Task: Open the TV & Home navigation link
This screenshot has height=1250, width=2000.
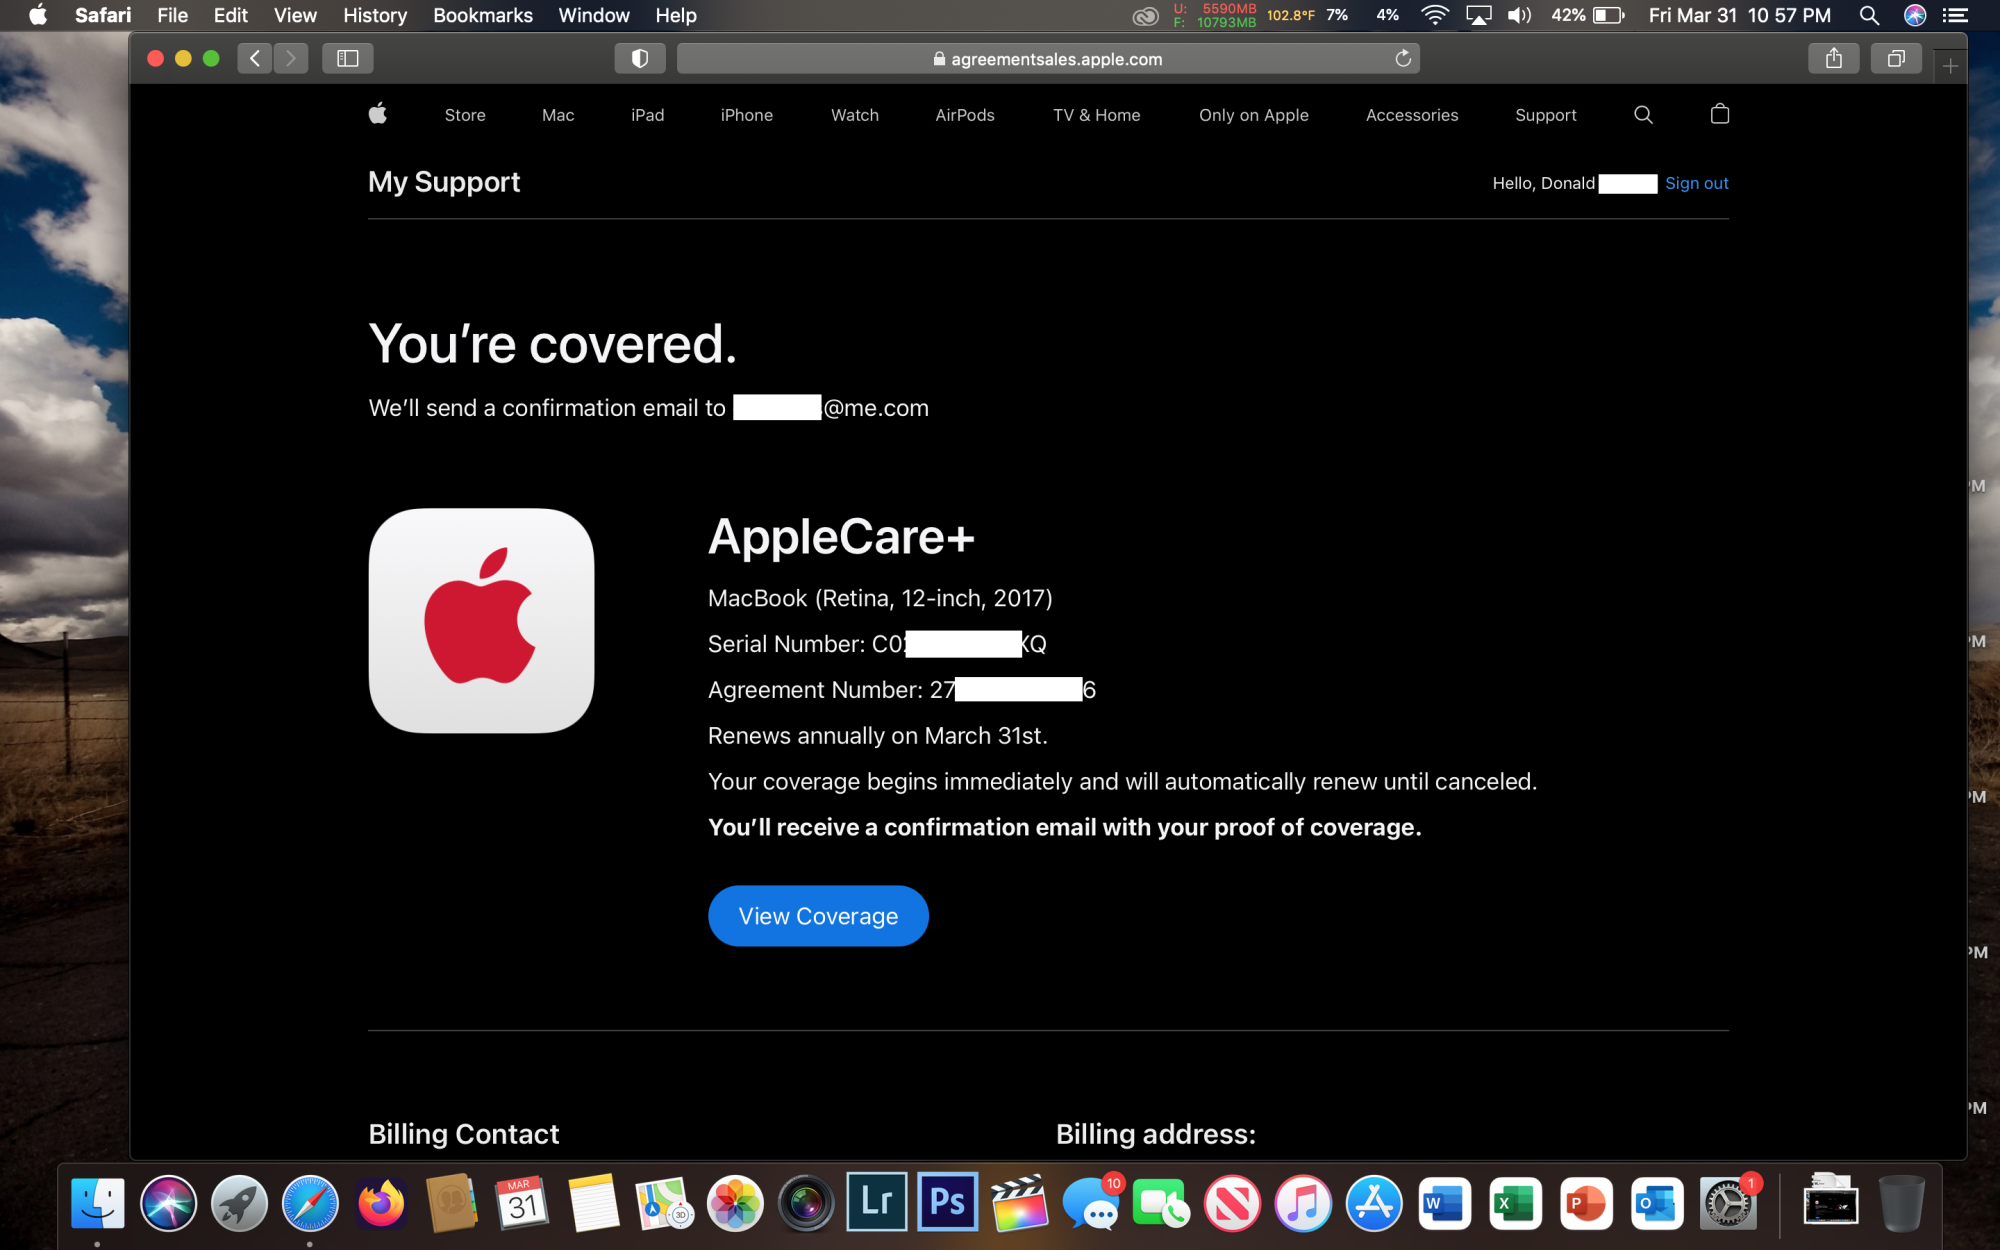Action: click(1096, 115)
